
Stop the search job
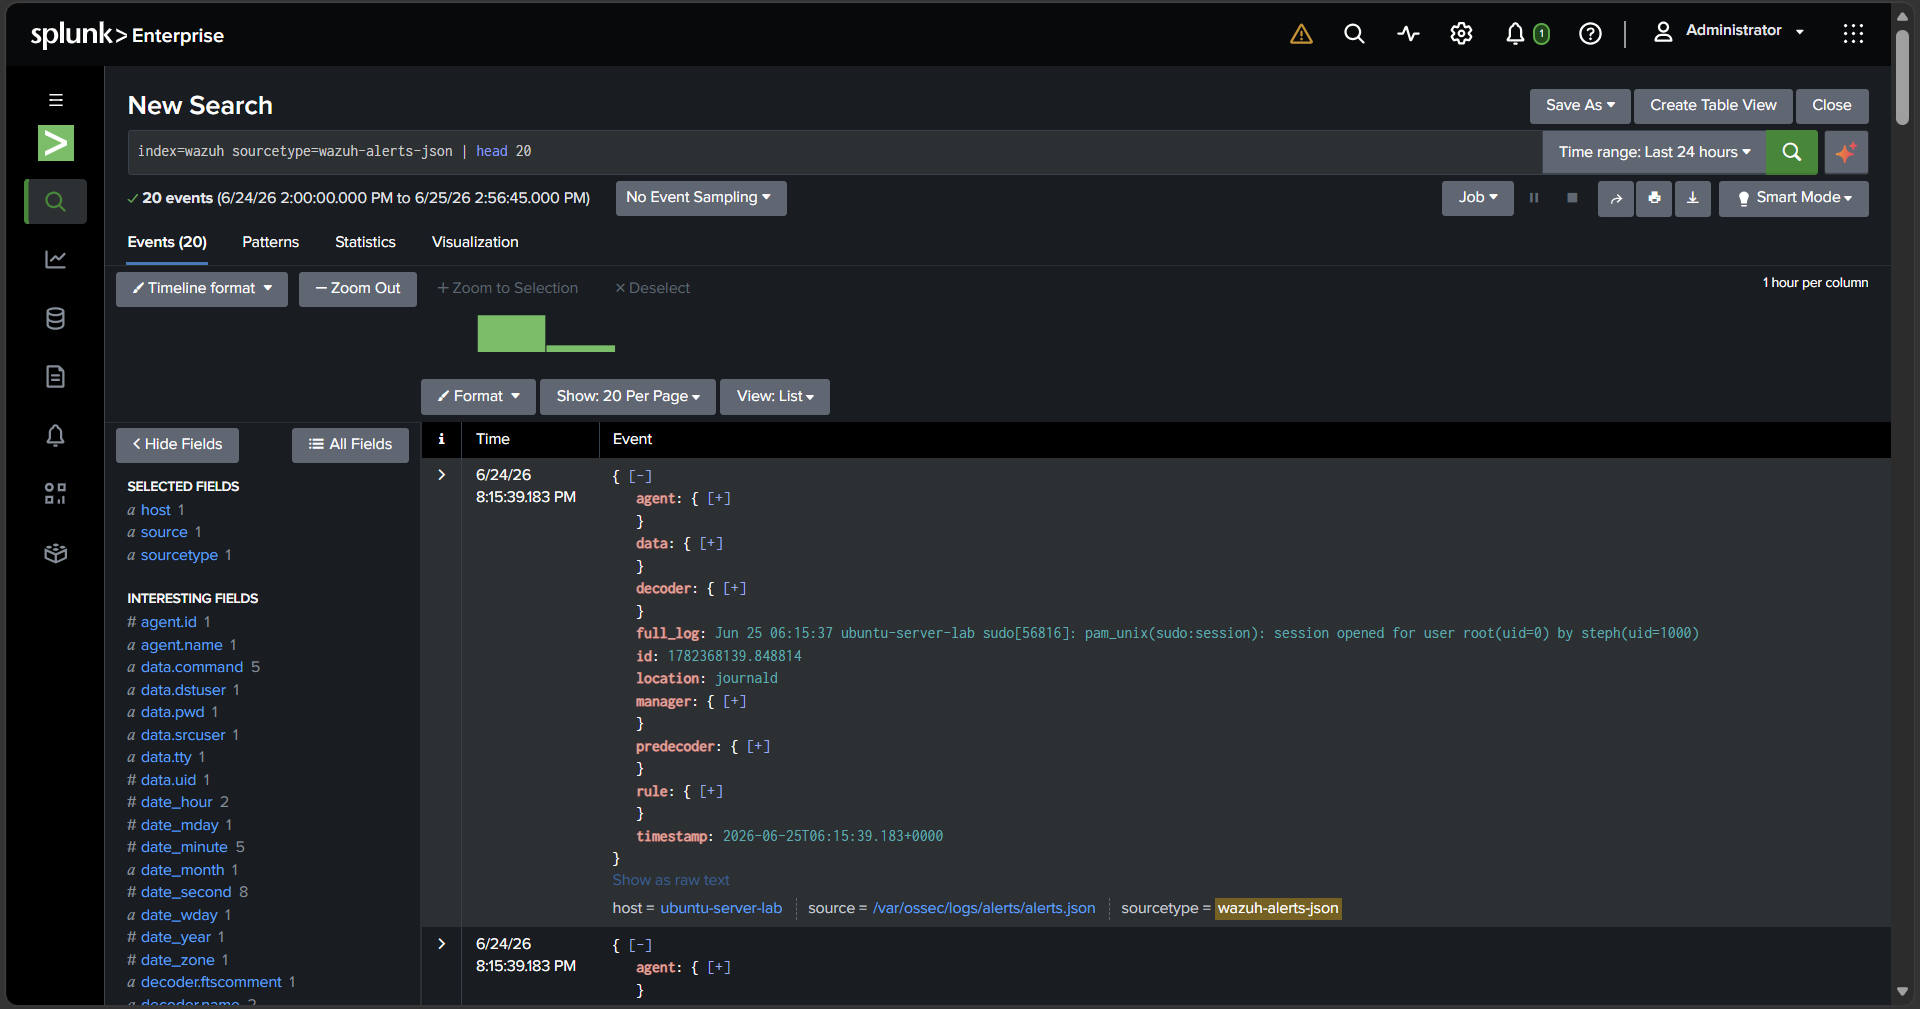coord(1572,198)
